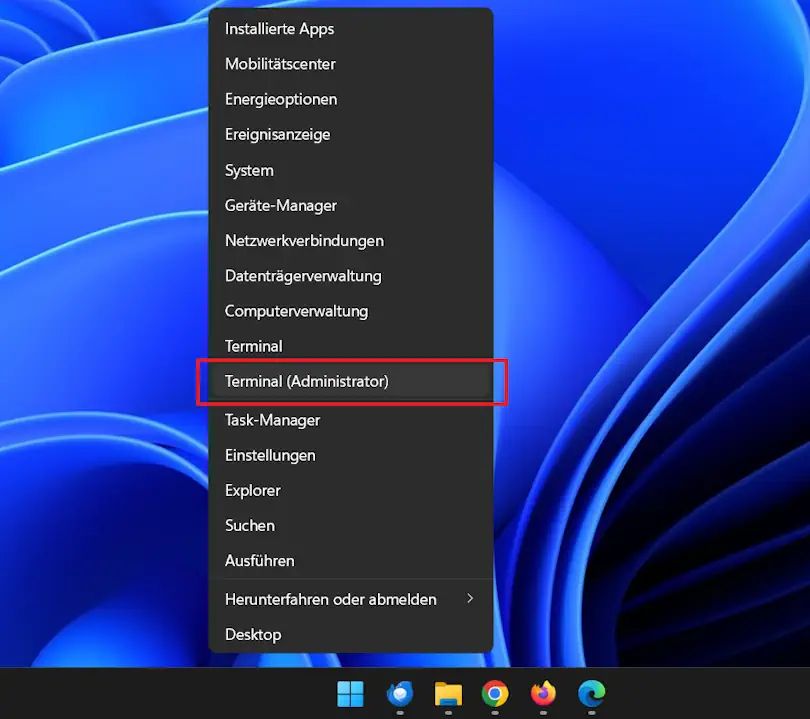
Task: Open Einstellungen from the context menu
Action: pos(270,455)
